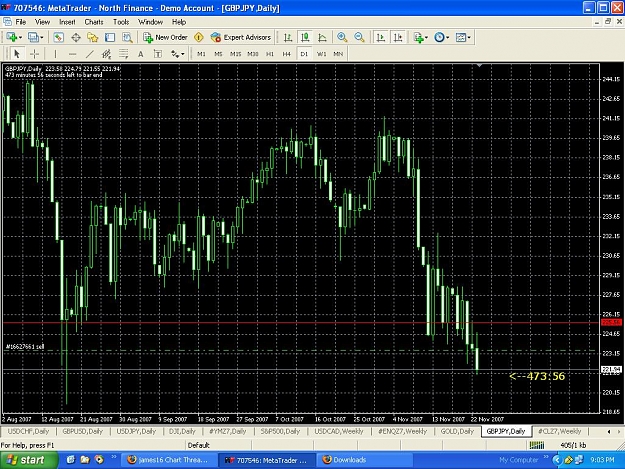Switch to the USDCHF,Daily chart tab
The image size is (625, 469).
click(x=28, y=431)
